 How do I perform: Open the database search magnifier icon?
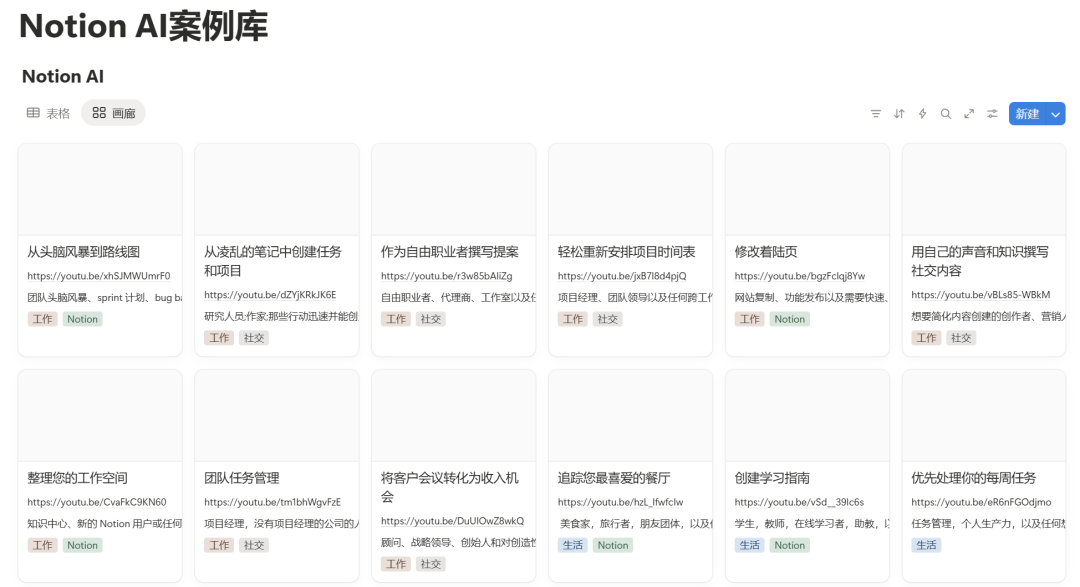pyautogui.click(x=946, y=114)
